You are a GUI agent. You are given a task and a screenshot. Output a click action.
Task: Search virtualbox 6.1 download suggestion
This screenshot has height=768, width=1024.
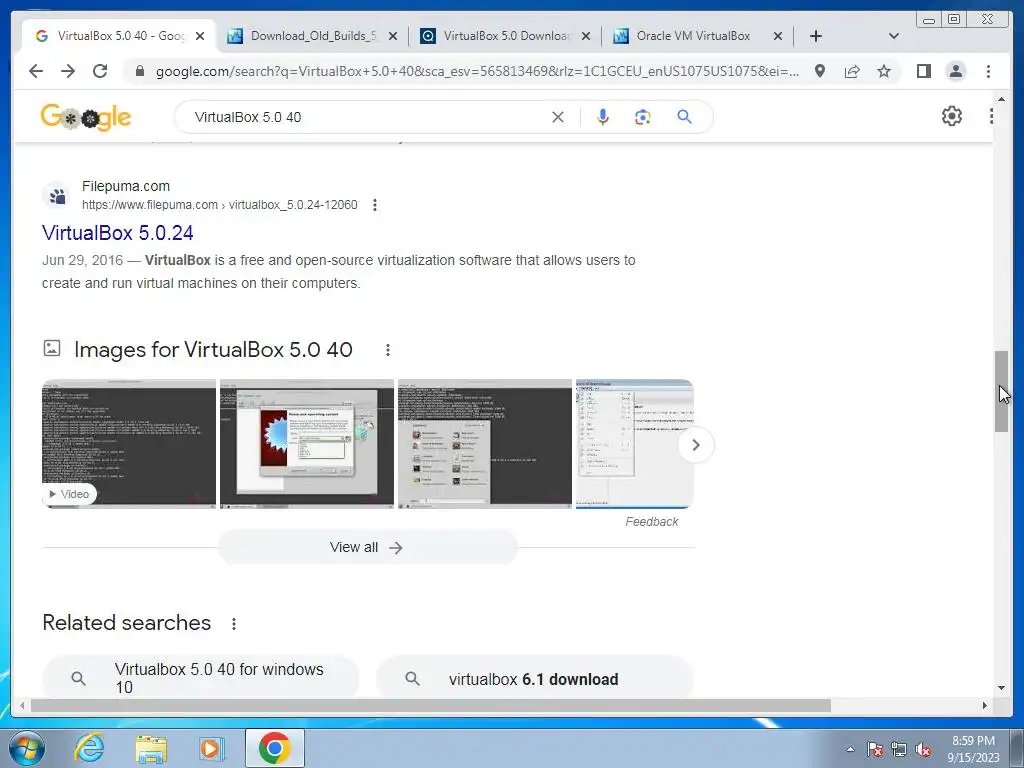pyautogui.click(x=534, y=679)
